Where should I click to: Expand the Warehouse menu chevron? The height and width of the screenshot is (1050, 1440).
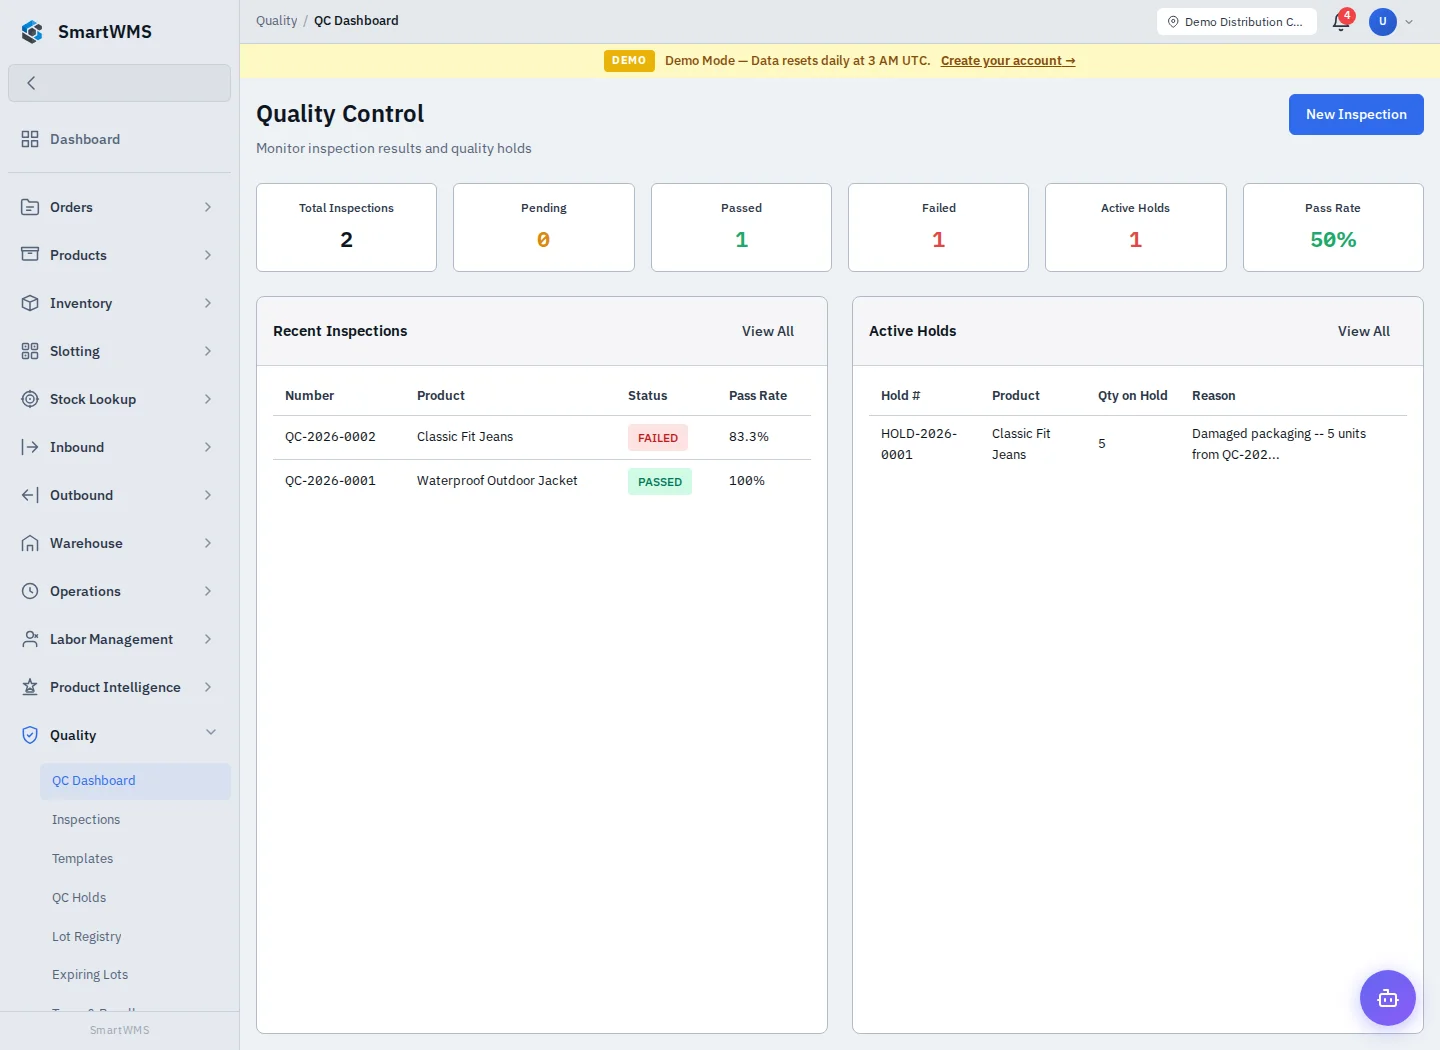tap(208, 543)
